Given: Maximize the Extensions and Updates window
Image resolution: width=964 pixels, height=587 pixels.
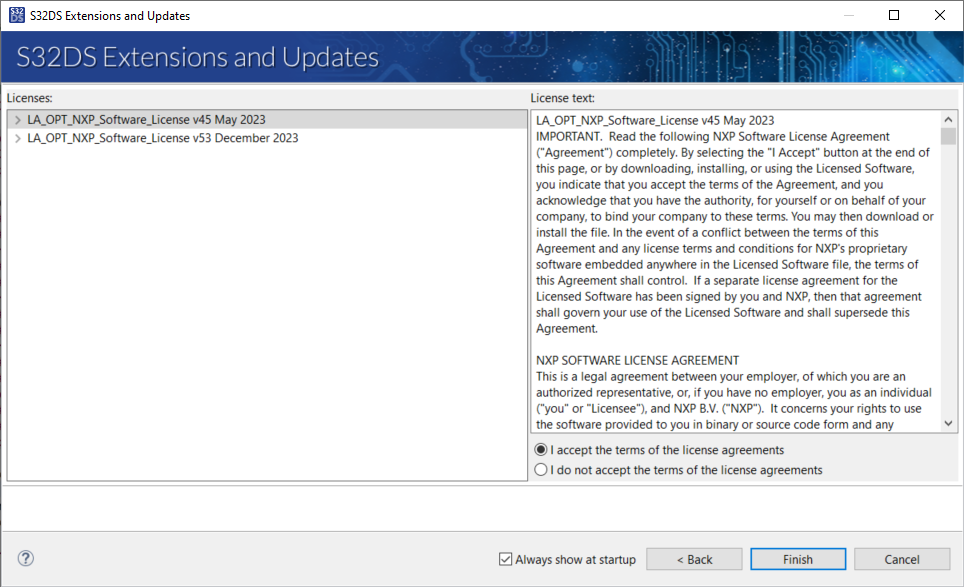Looking at the screenshot, I should pos(894,15).
